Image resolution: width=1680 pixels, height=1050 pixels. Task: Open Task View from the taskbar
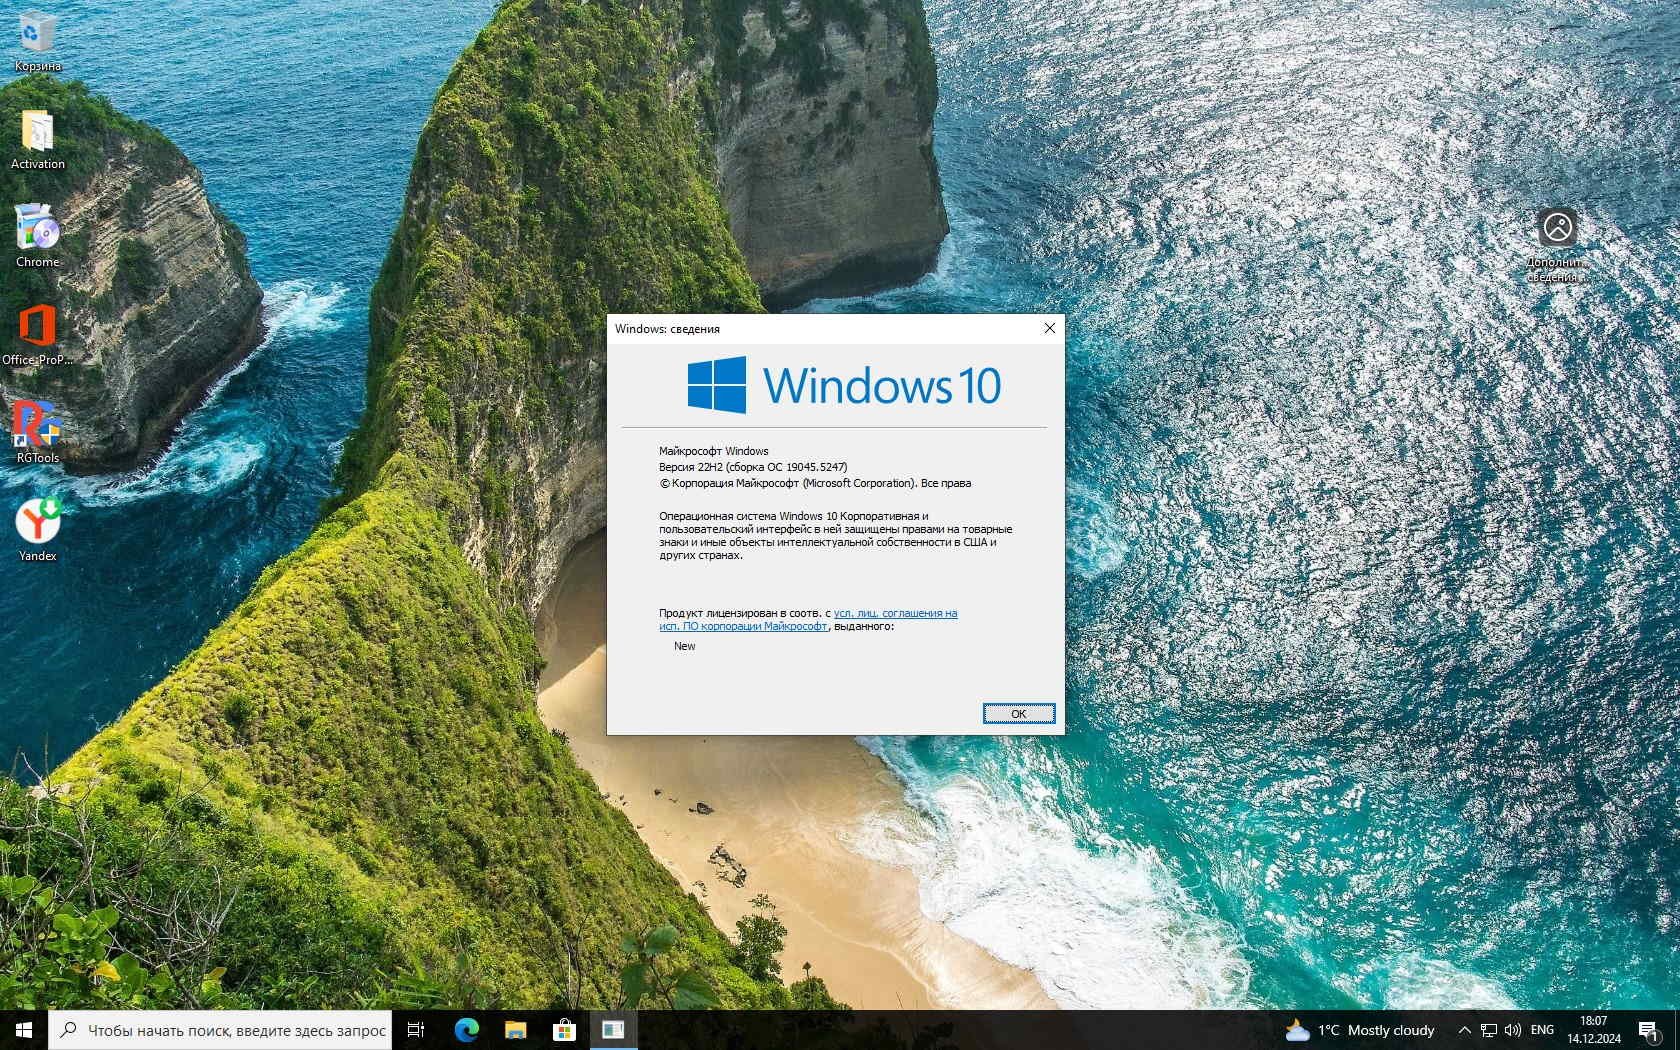416,1030
